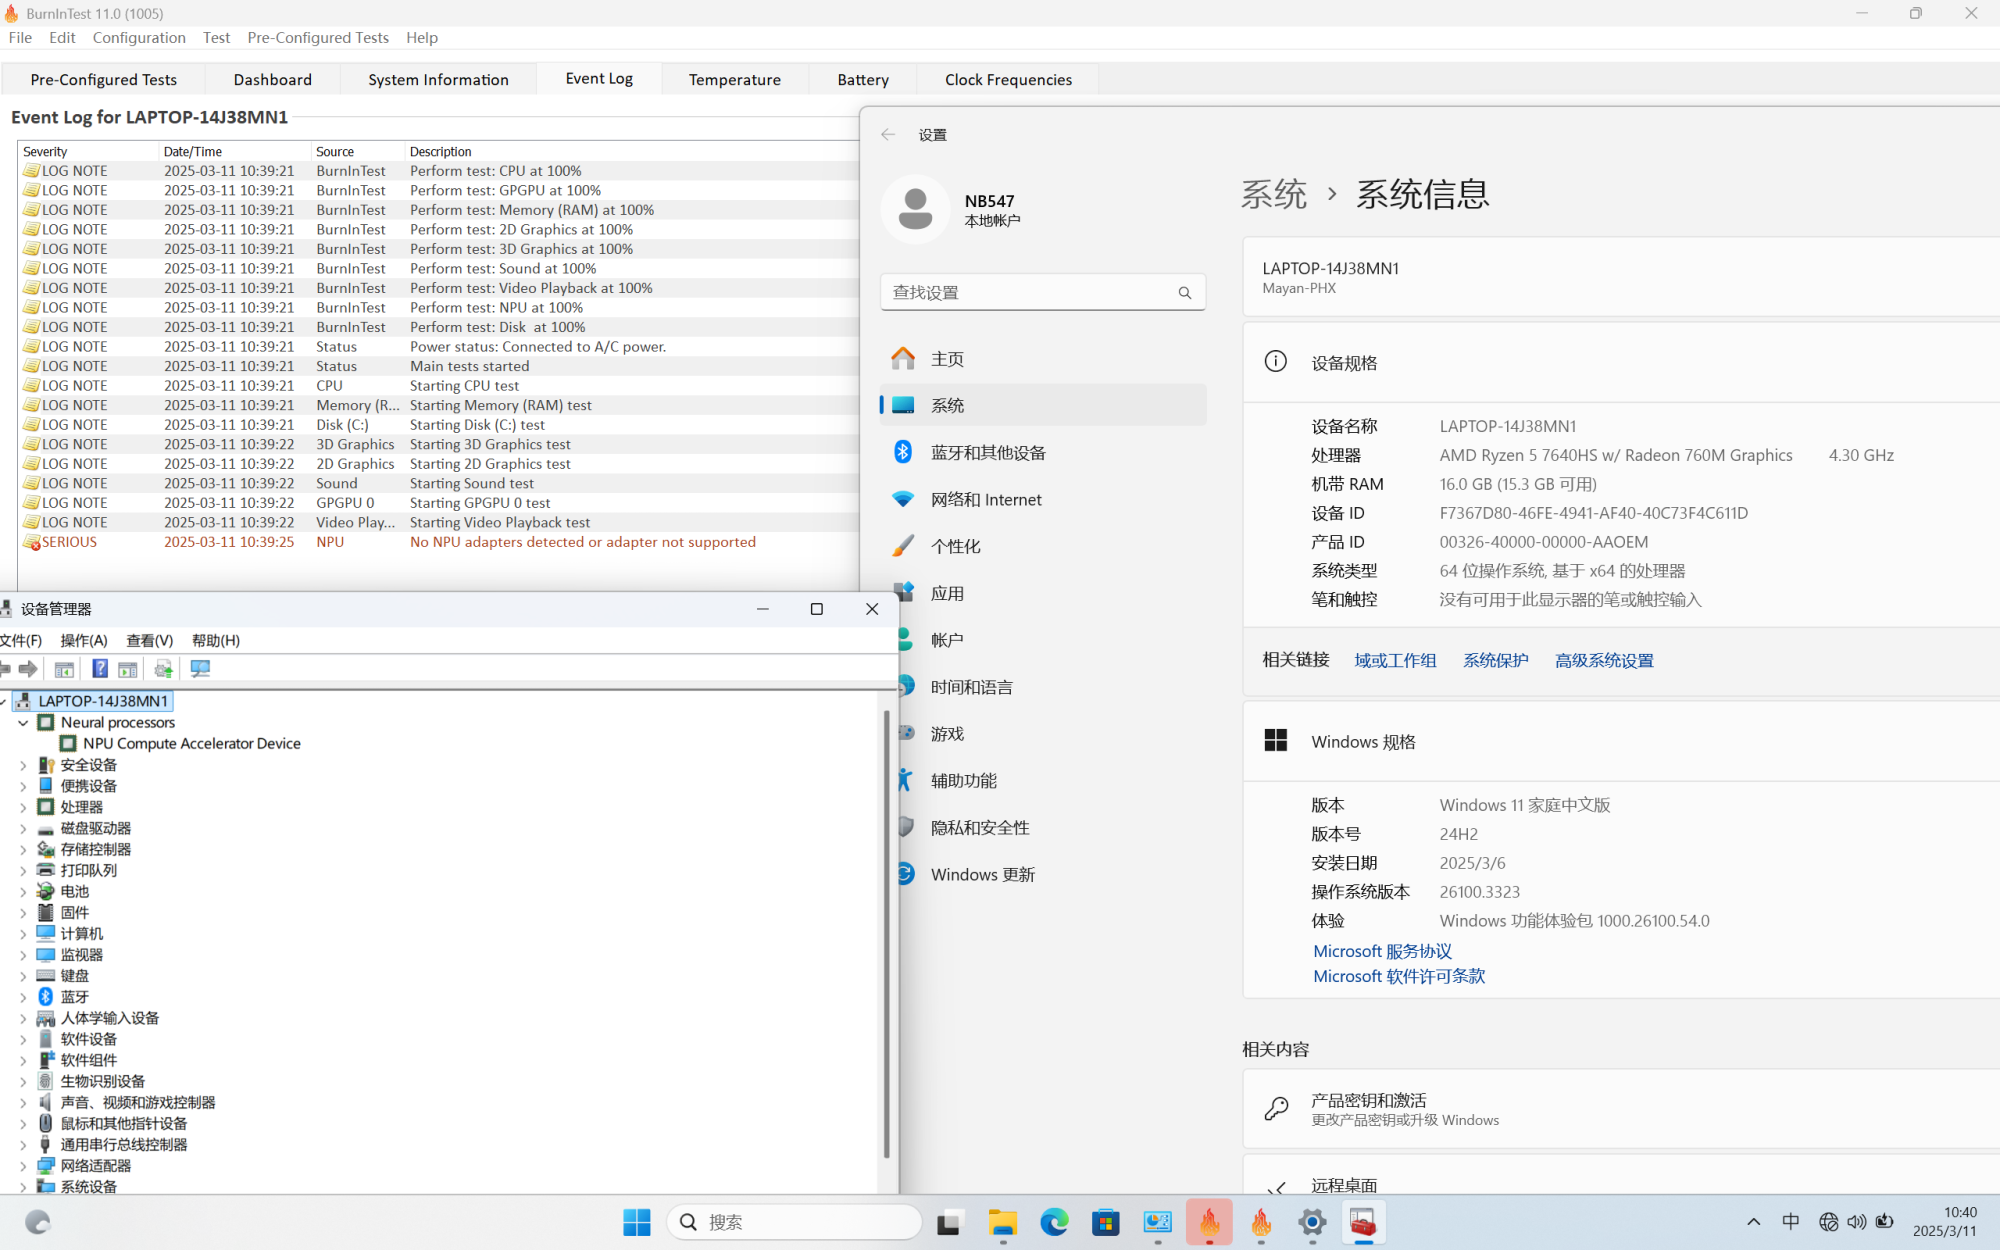Screen dimensions: 2000x1250
Task: Expand 处理器 in Device Manager tree
Action: [23, 807]
